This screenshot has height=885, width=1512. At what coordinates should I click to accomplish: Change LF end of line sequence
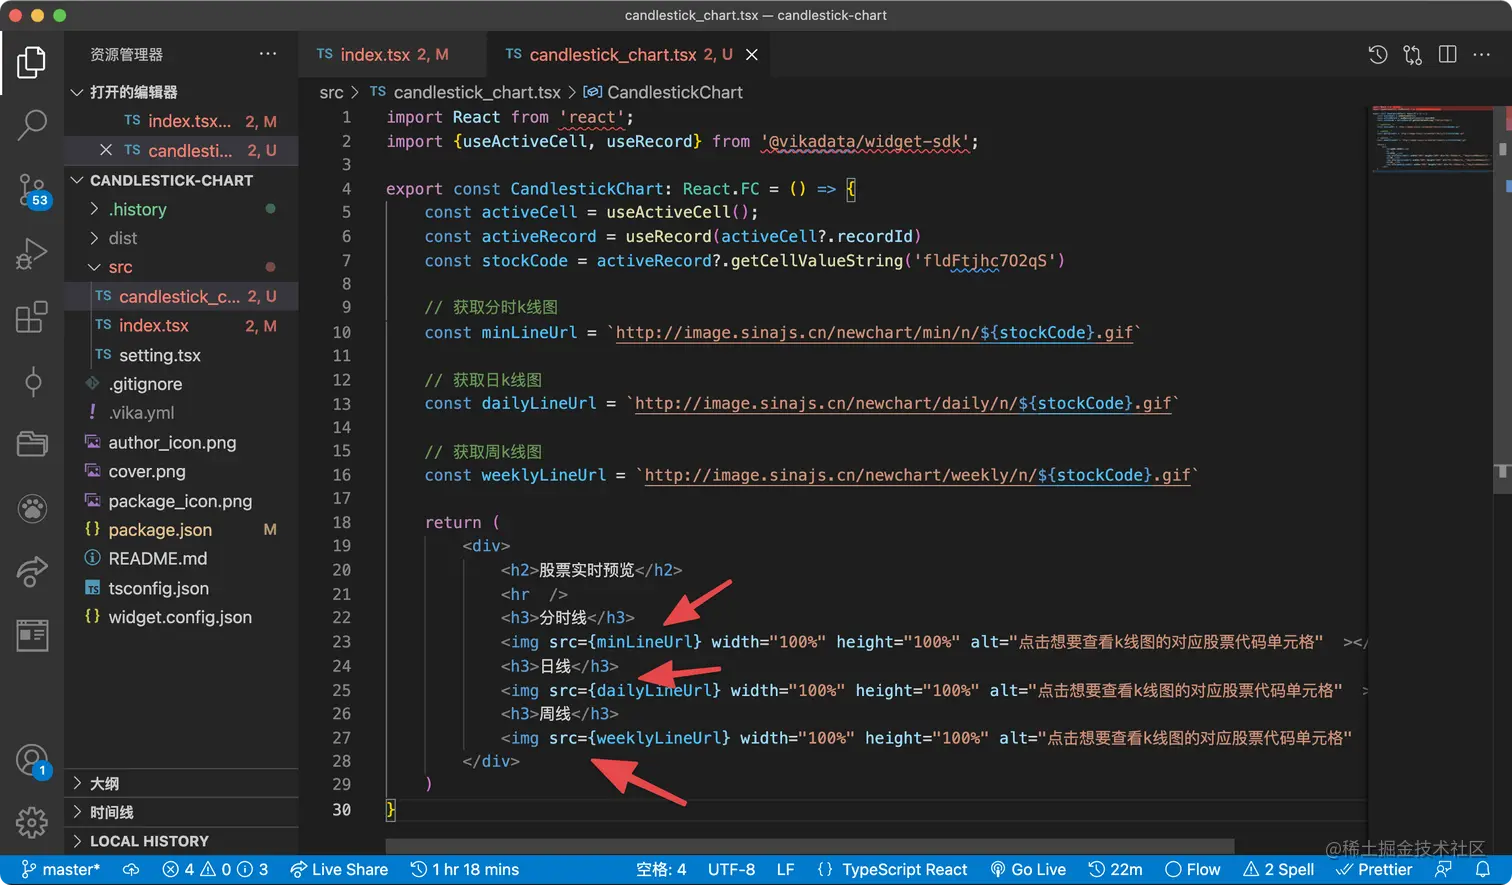[x=786, y=870]
